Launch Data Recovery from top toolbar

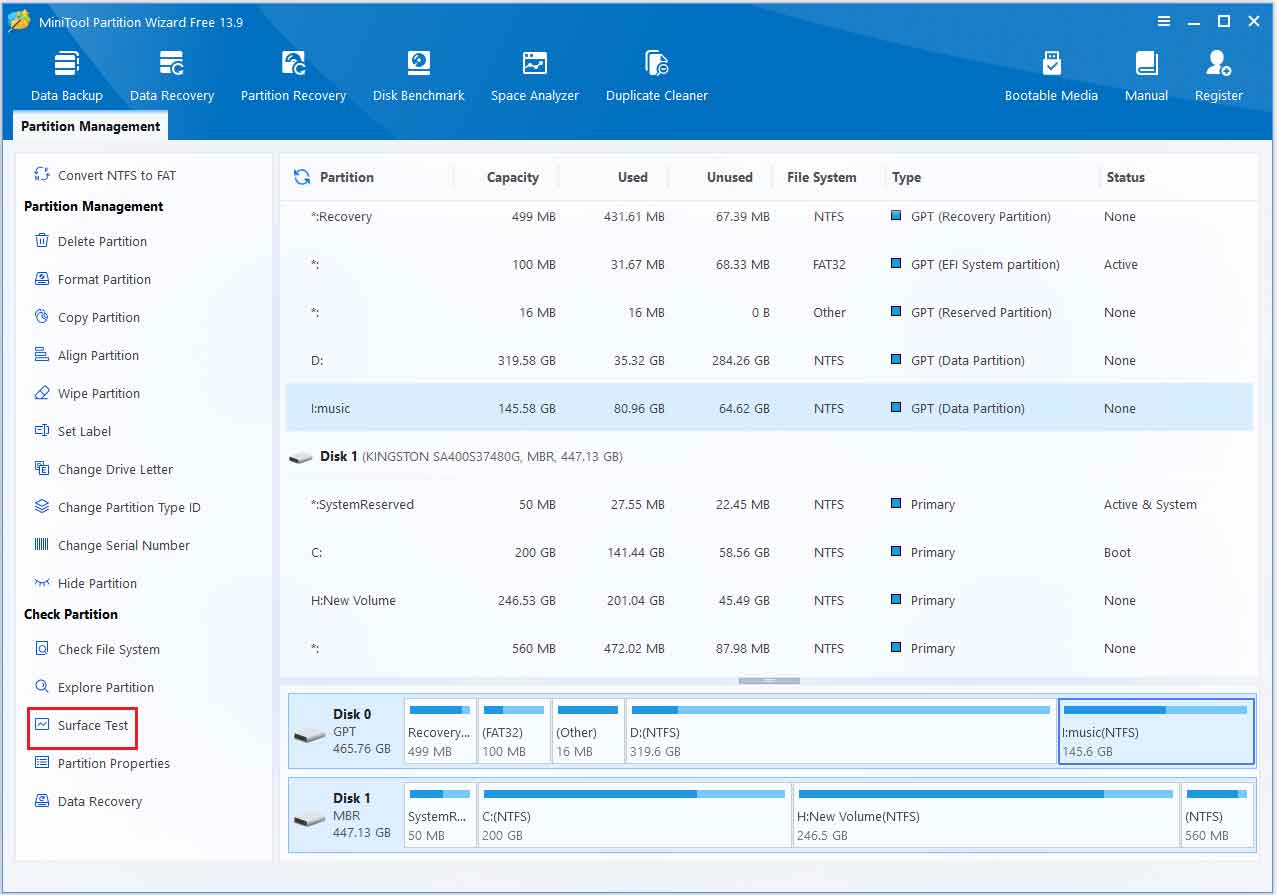coord(172,76)
